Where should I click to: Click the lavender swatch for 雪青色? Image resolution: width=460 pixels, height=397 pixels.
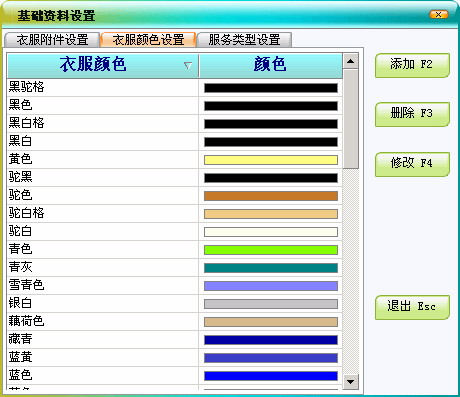click(271, 286)
